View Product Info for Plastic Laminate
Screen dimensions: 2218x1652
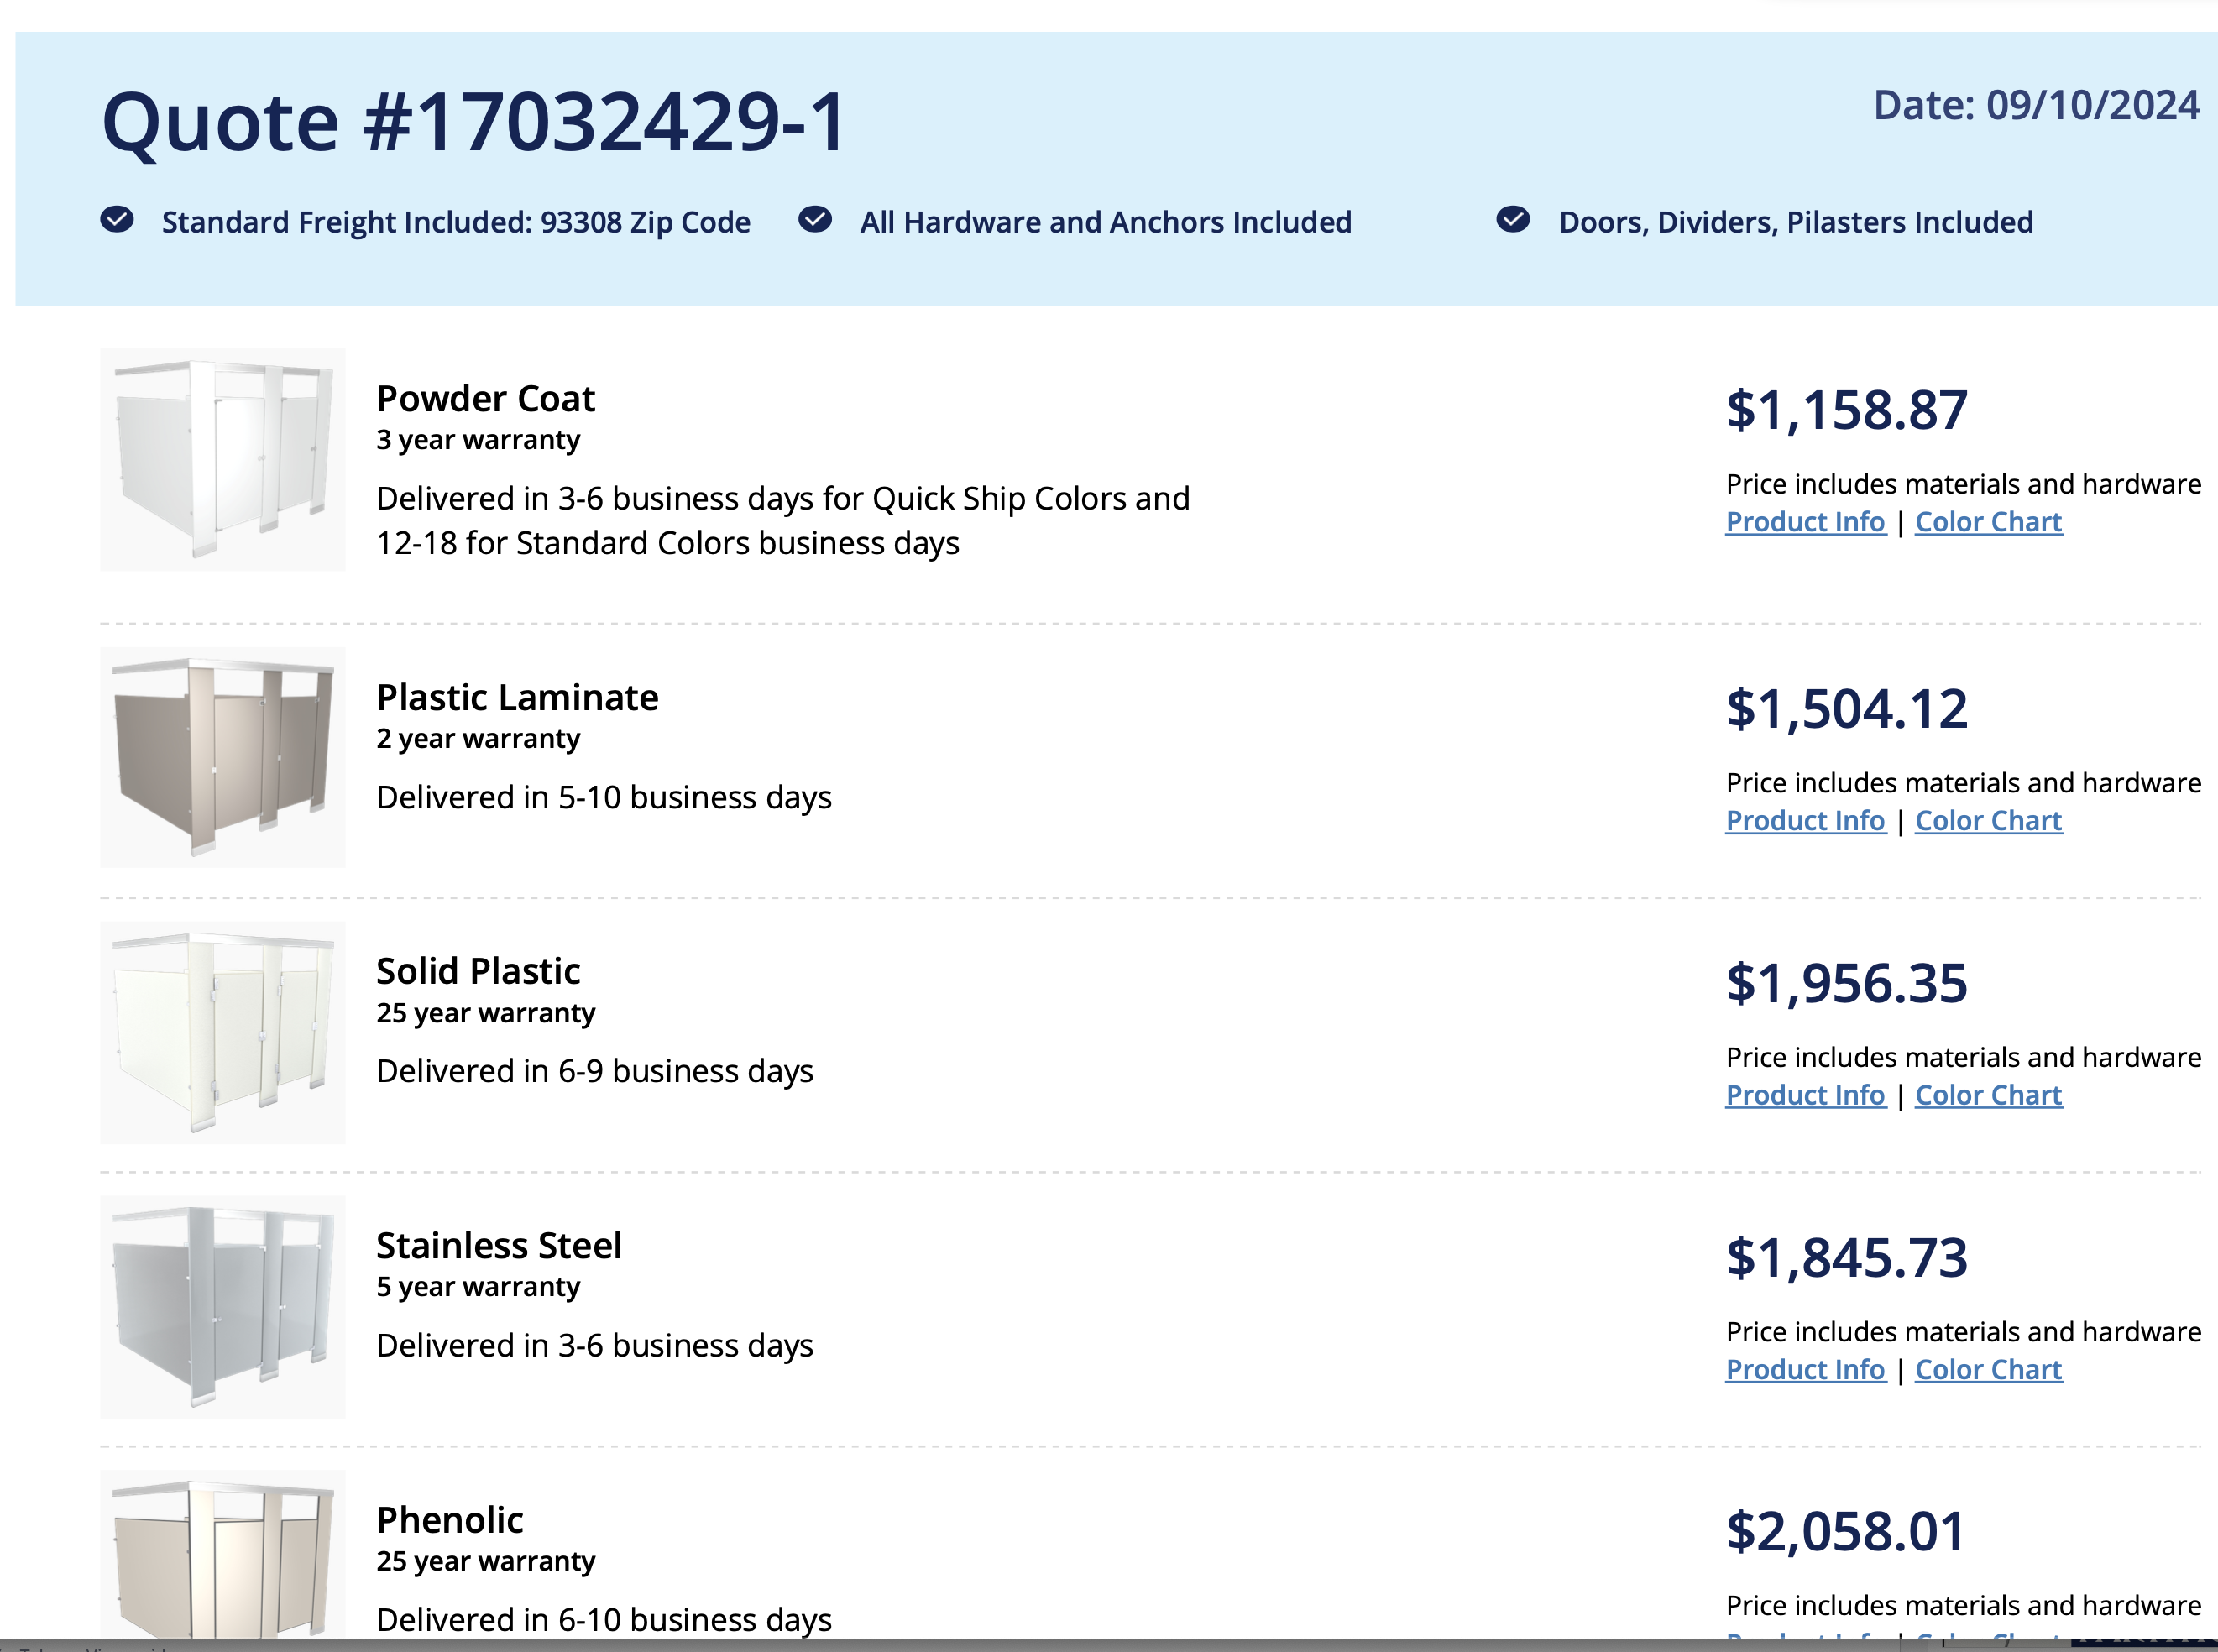point(1805,821)
